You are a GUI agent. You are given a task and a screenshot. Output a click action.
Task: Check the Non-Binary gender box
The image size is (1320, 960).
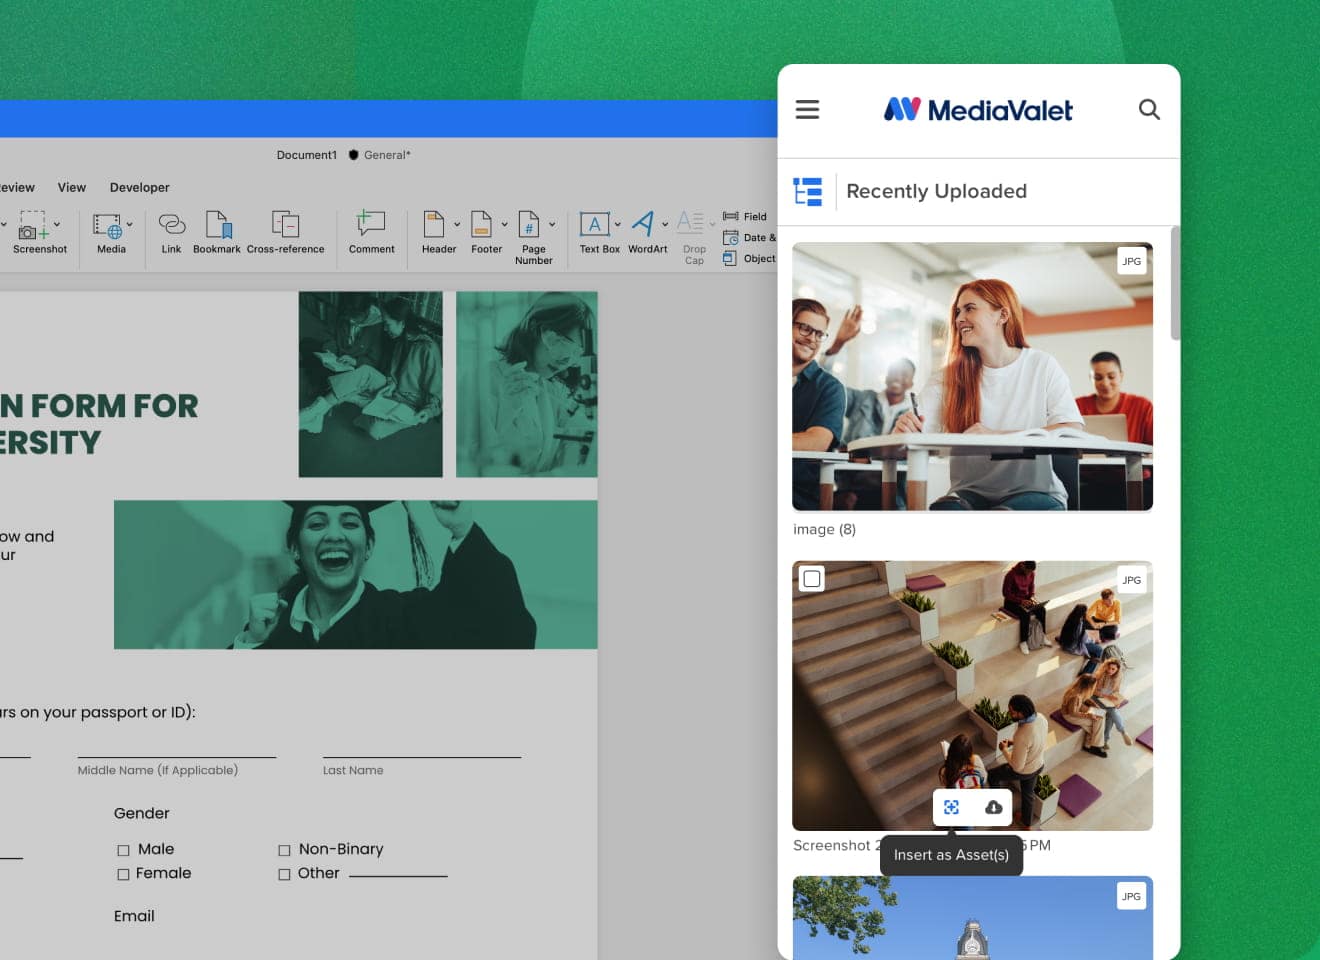pyautogui.click(x=284, y=850)
